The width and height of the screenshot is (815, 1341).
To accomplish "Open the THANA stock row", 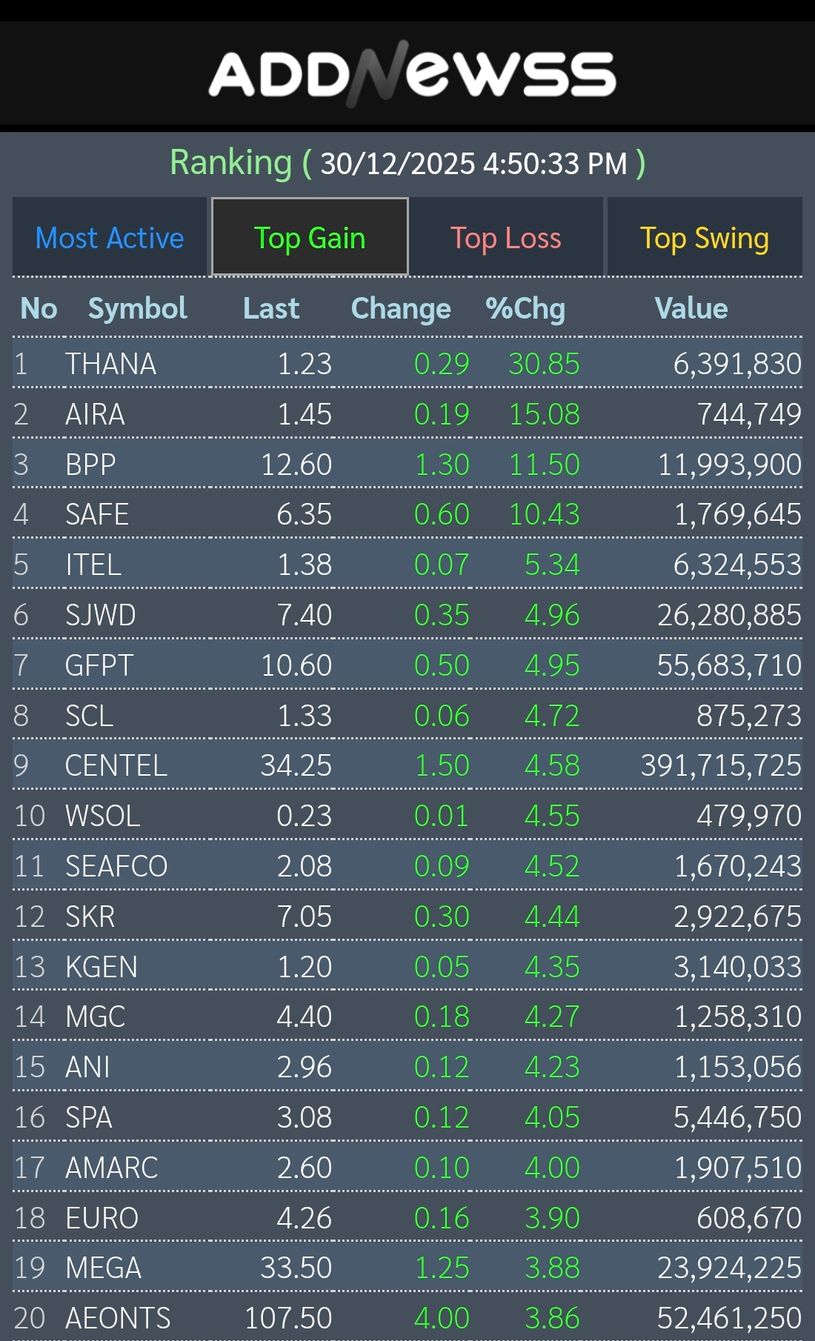I will [x=111, y=363].
